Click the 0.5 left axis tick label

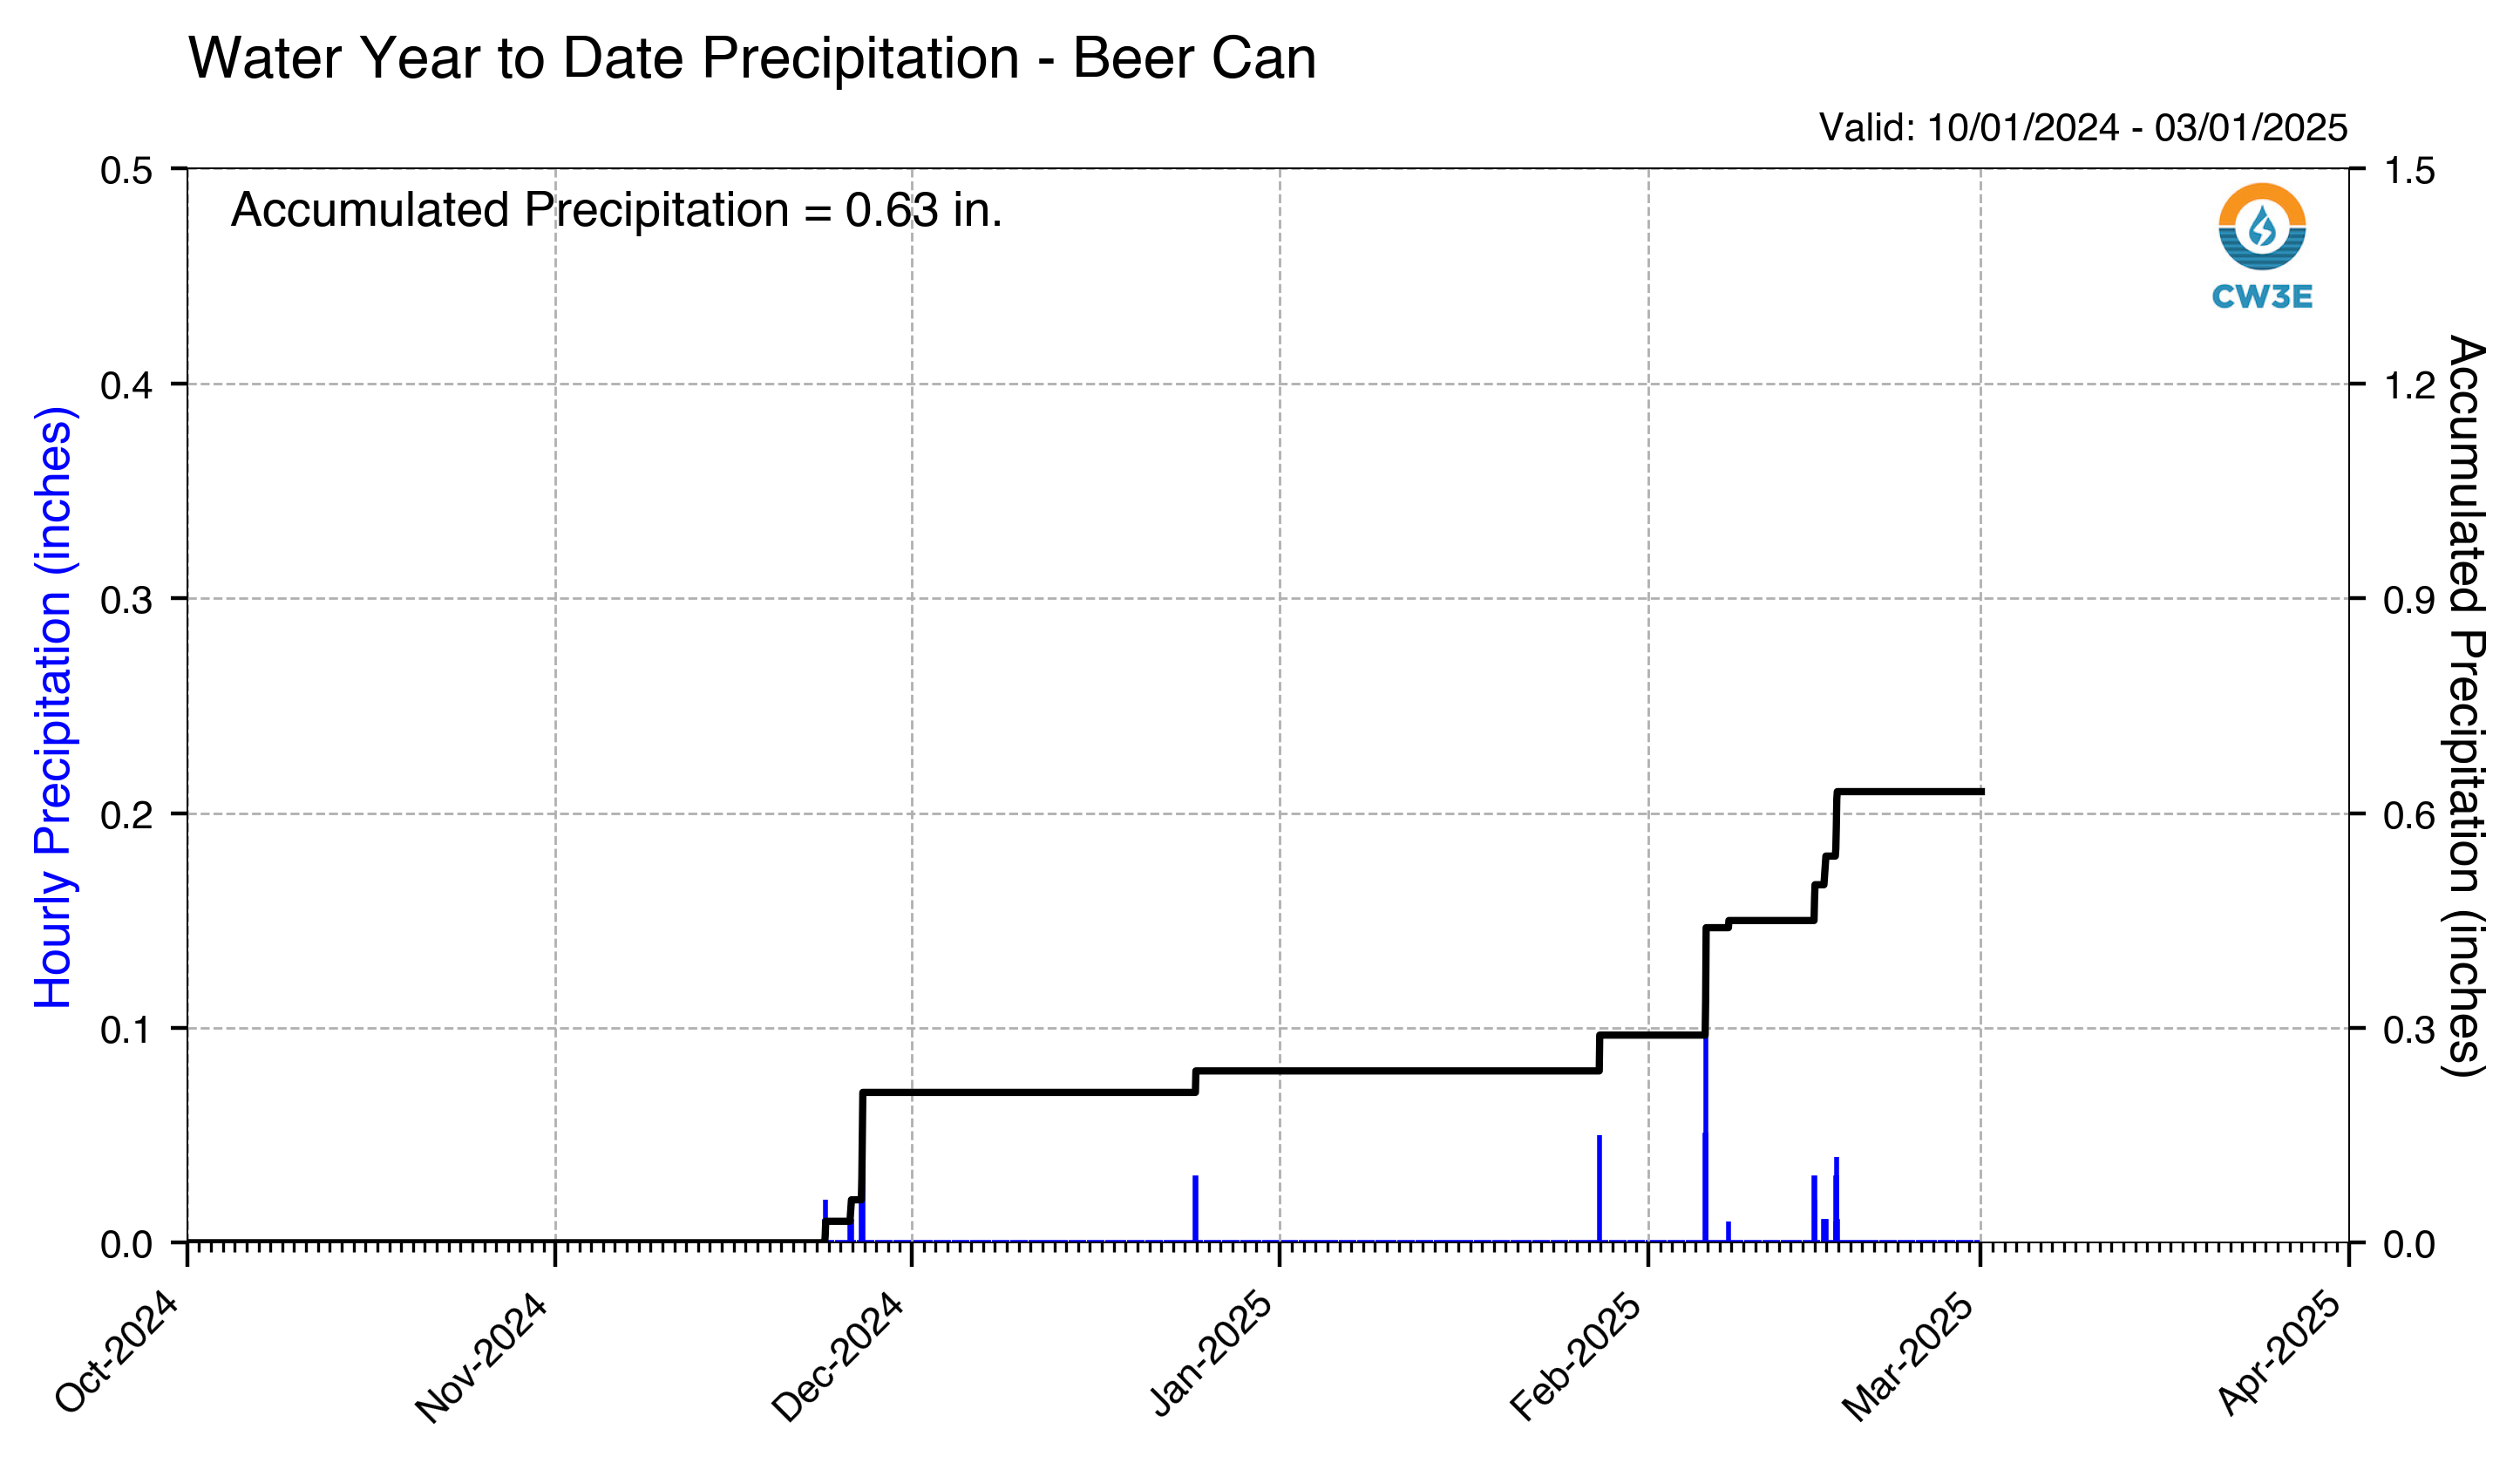[126, 170]
